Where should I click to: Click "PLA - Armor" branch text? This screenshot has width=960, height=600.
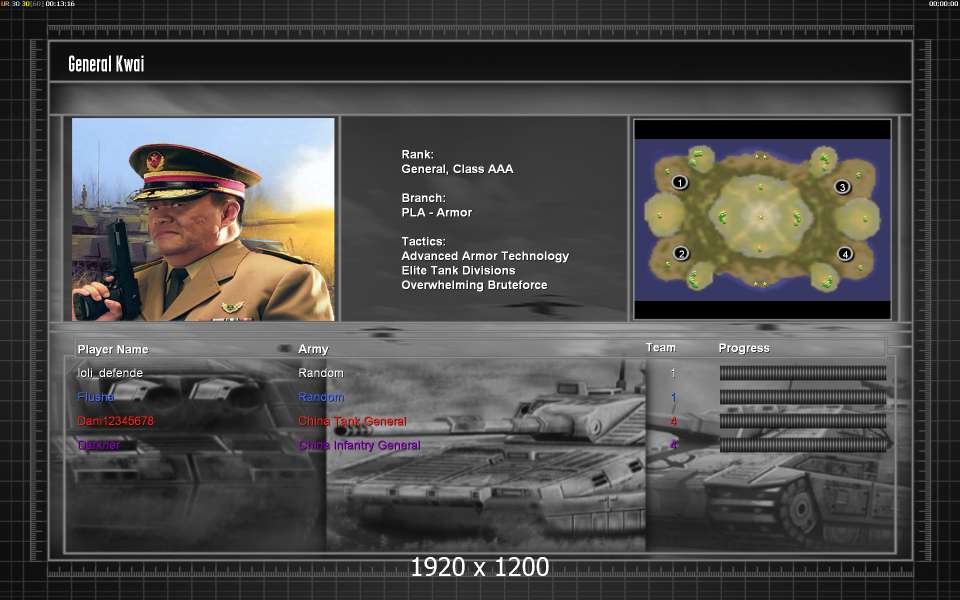437,212
